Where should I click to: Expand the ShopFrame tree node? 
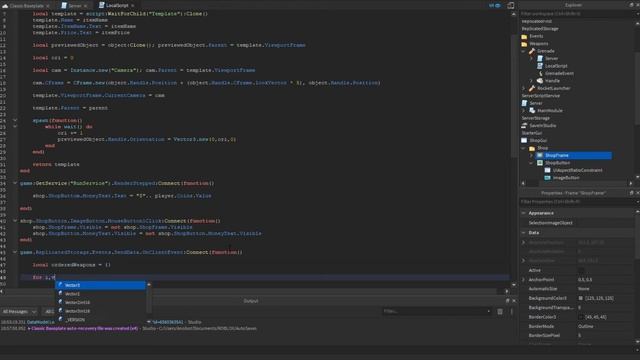(x=531, y=156)
